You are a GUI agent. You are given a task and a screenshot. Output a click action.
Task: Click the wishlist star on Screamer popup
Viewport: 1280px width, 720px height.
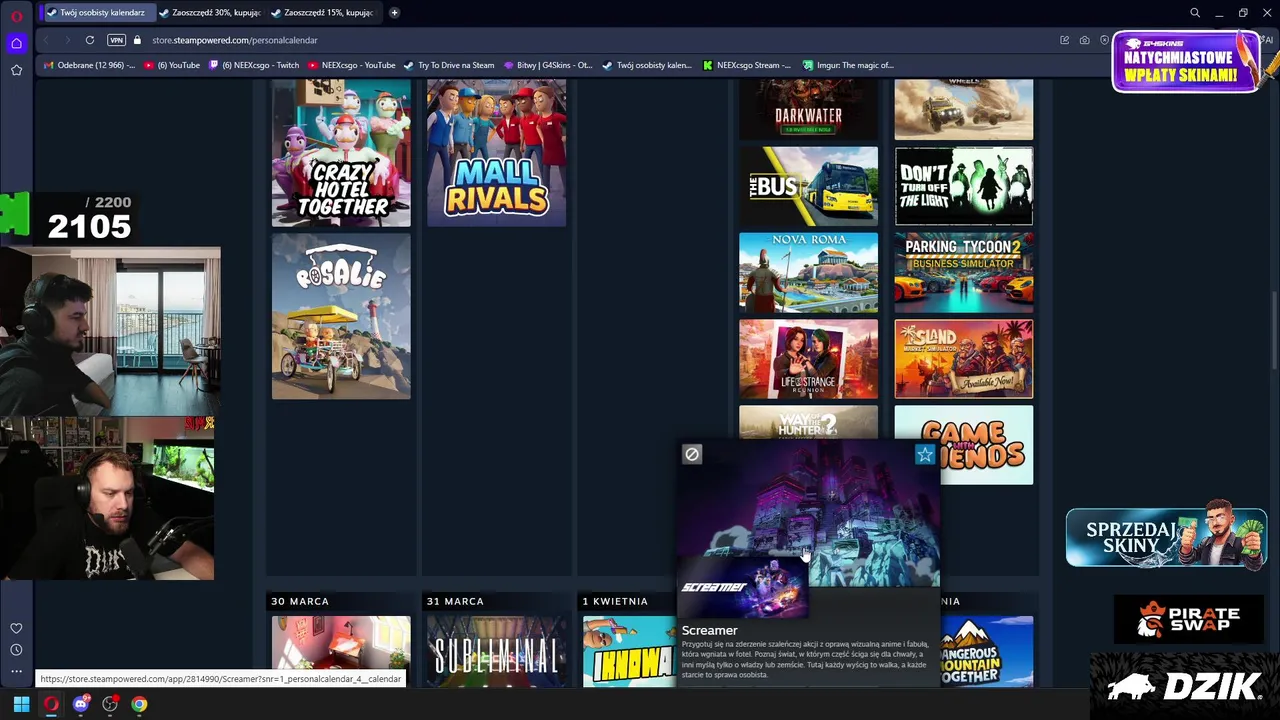pyautogui.click(x=925, y=455)
